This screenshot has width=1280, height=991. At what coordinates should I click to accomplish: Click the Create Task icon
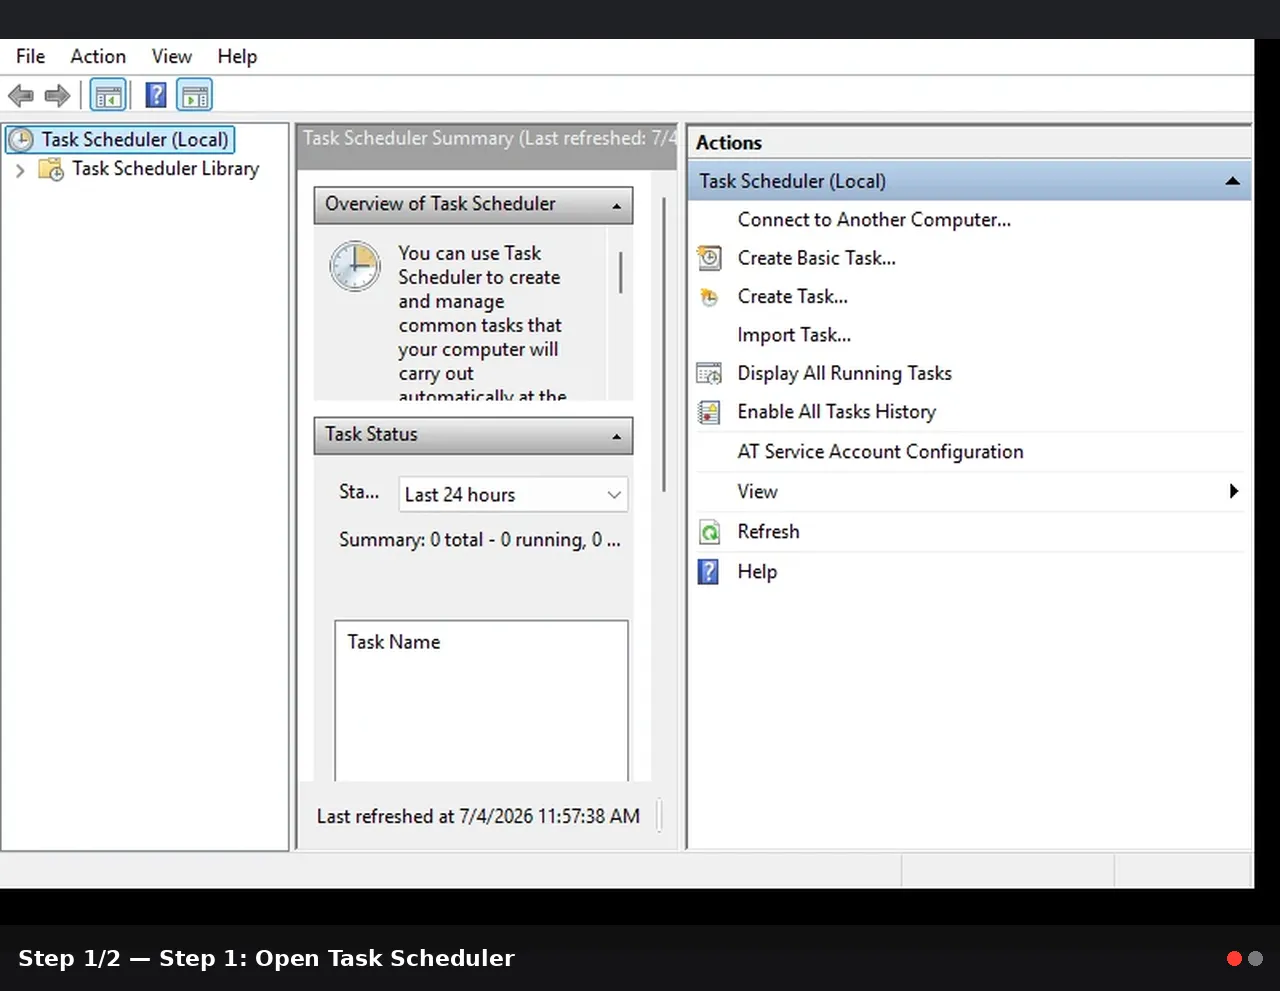coord(709,297)
